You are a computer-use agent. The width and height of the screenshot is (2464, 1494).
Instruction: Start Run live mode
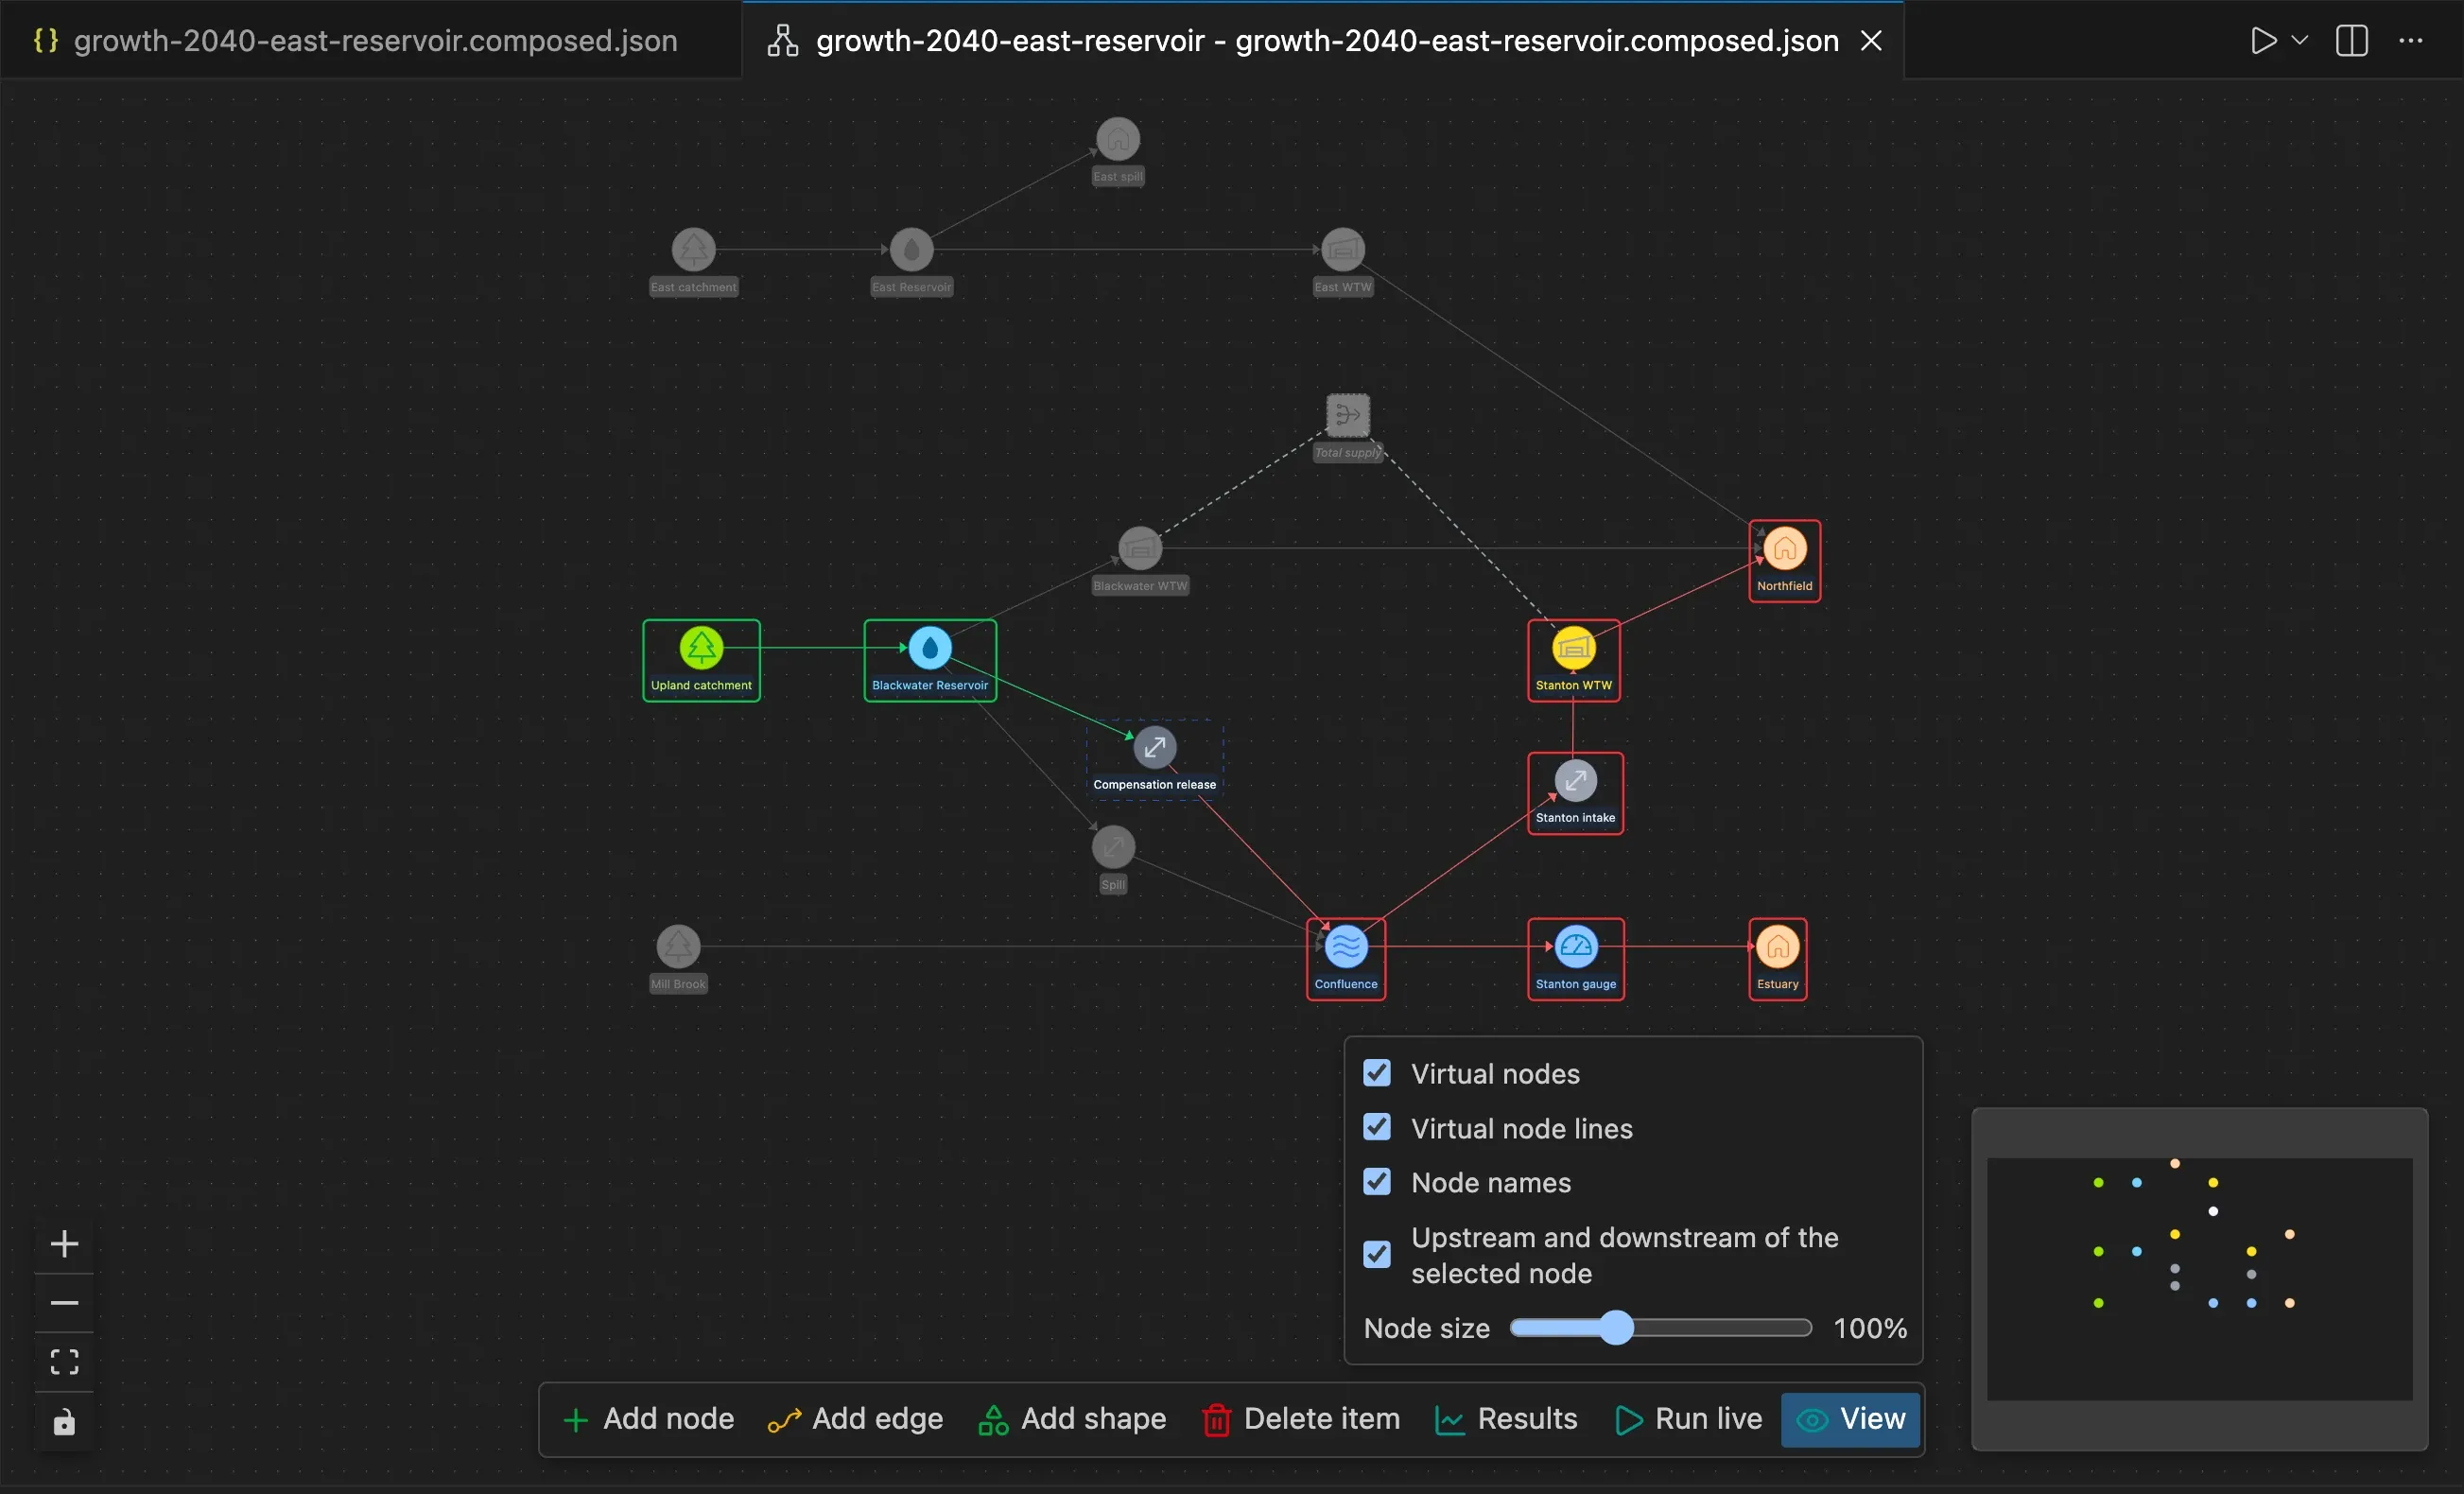click(x=1689, y=1419)
